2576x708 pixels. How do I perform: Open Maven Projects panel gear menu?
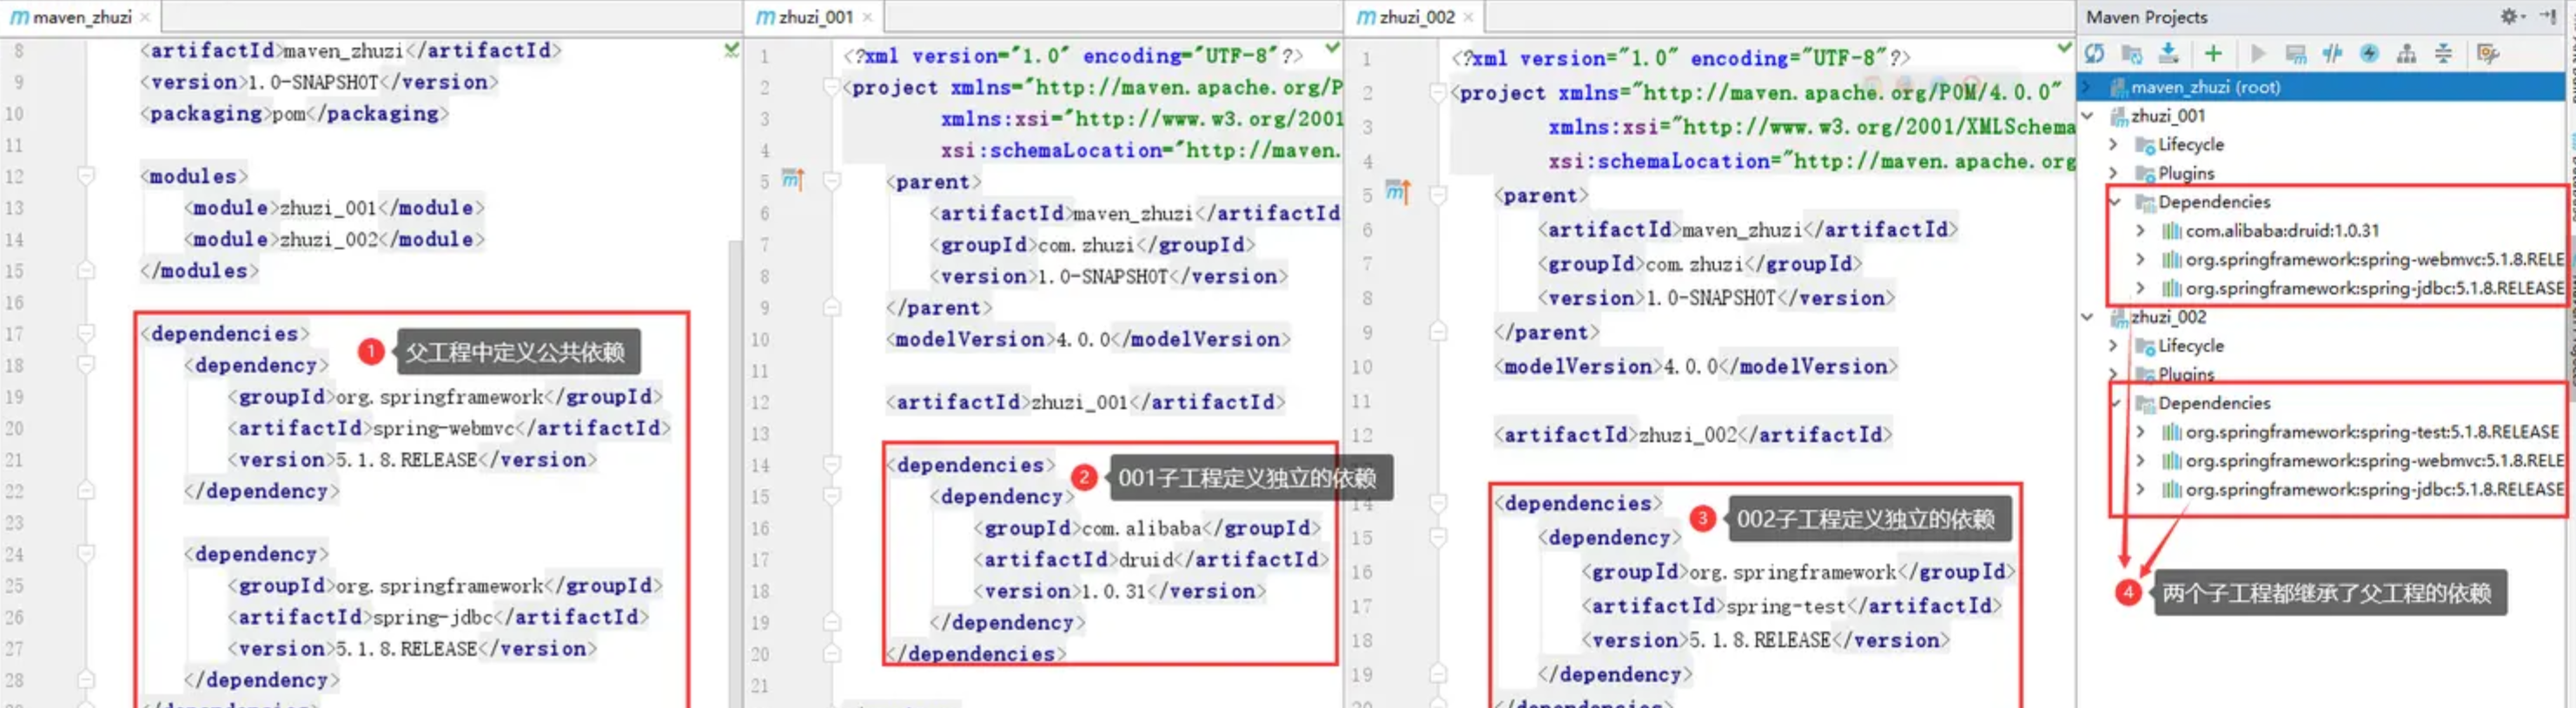click(x=2511, y=16)
